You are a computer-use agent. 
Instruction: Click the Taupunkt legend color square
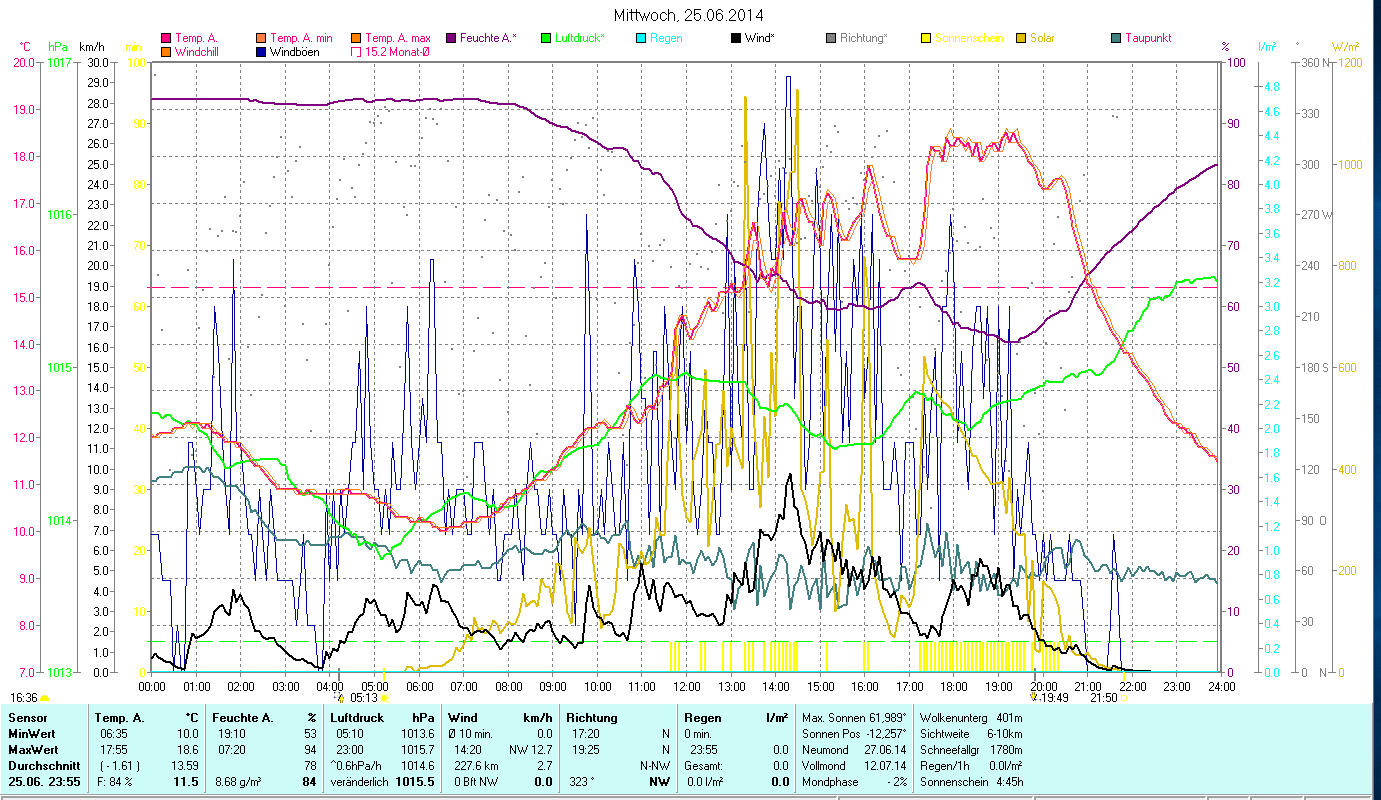pos(1116,38)
